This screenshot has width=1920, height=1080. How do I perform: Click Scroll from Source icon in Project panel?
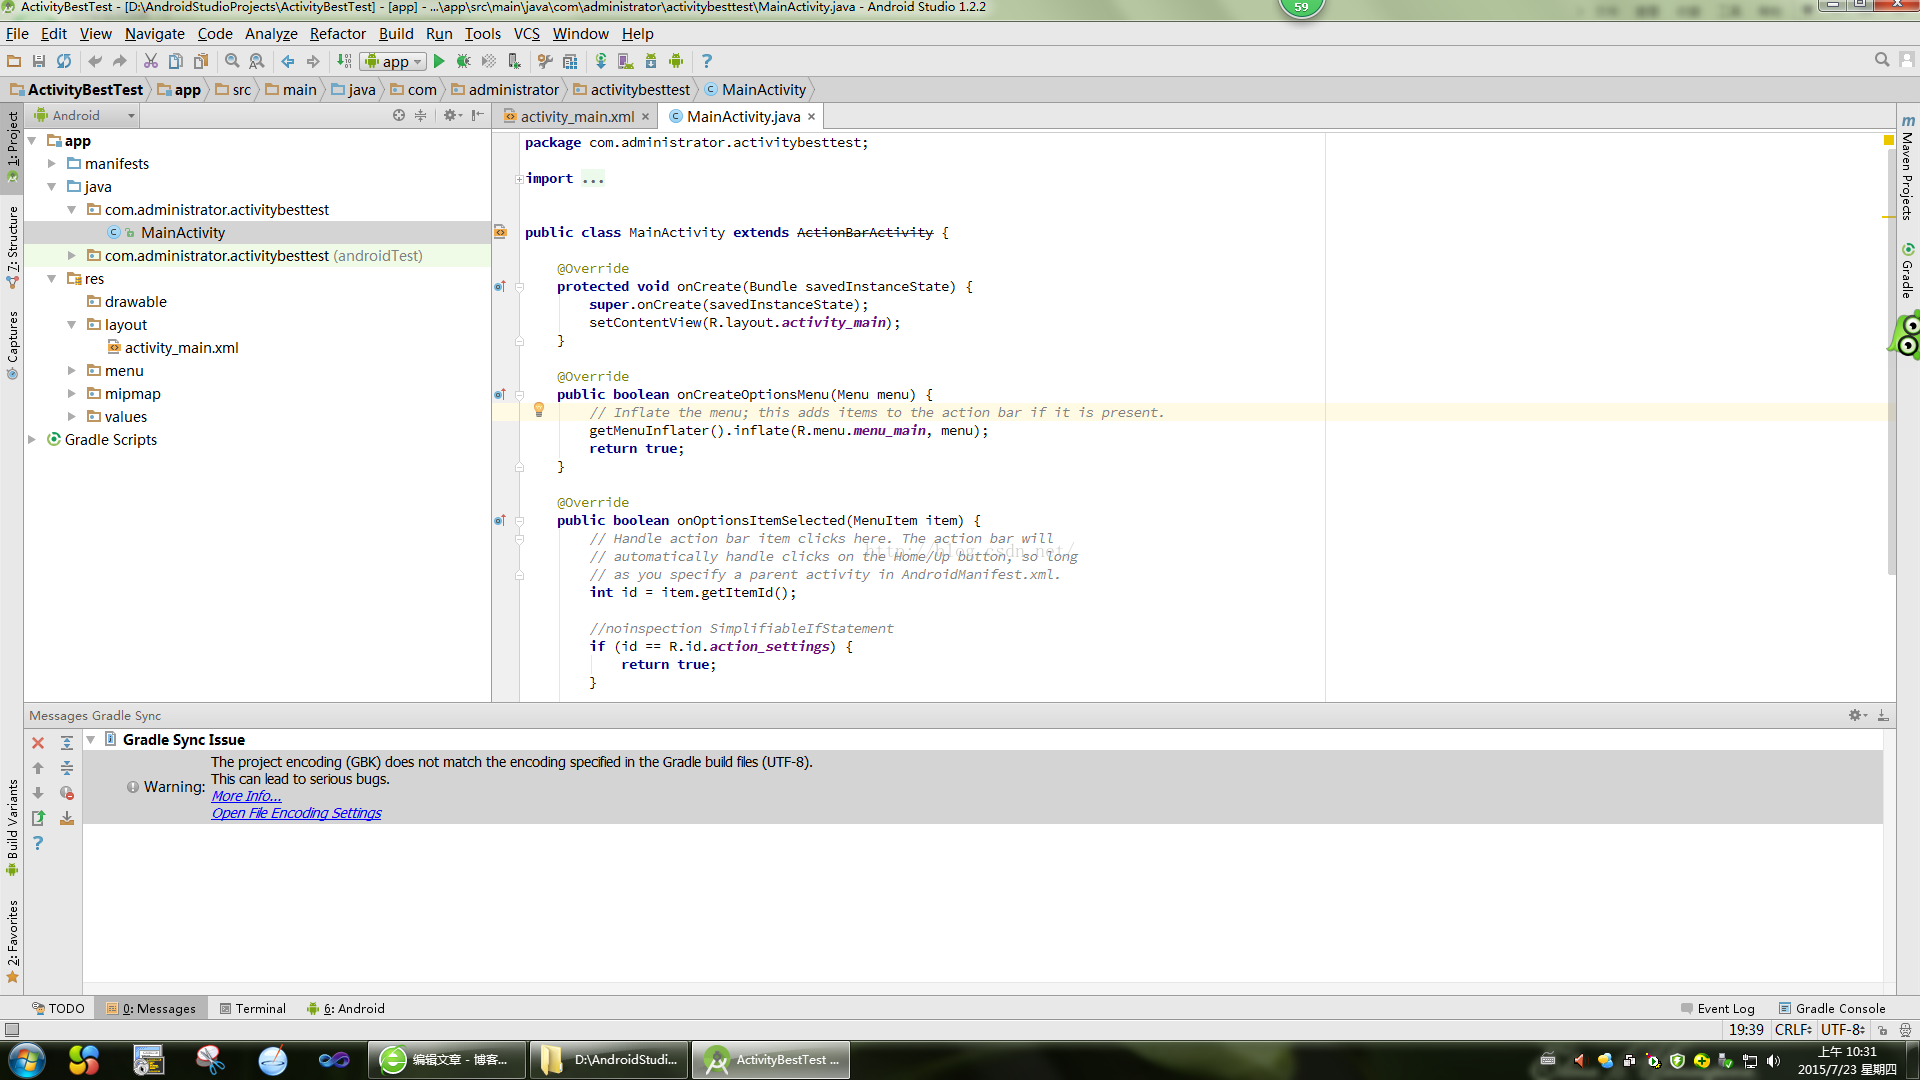pyautogui.click(x=399, y=115)
